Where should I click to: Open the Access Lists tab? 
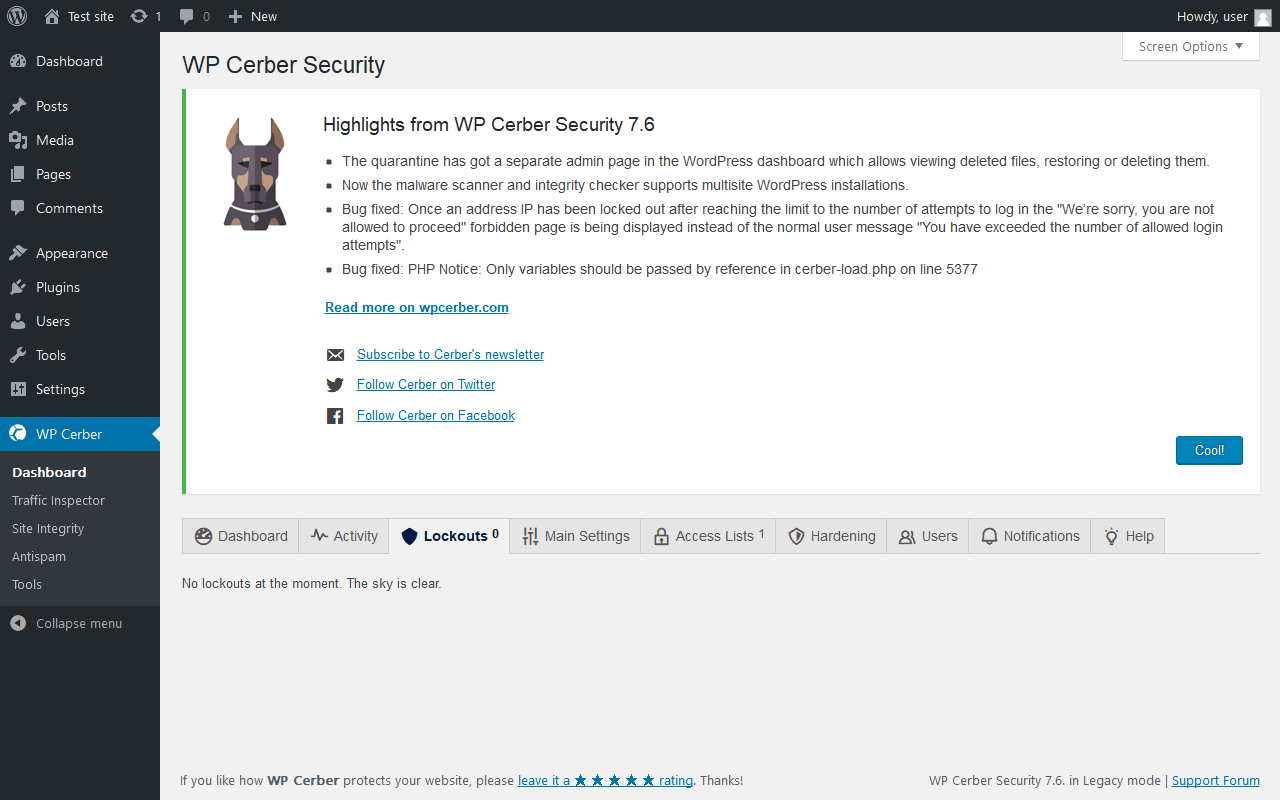[708, 536]
